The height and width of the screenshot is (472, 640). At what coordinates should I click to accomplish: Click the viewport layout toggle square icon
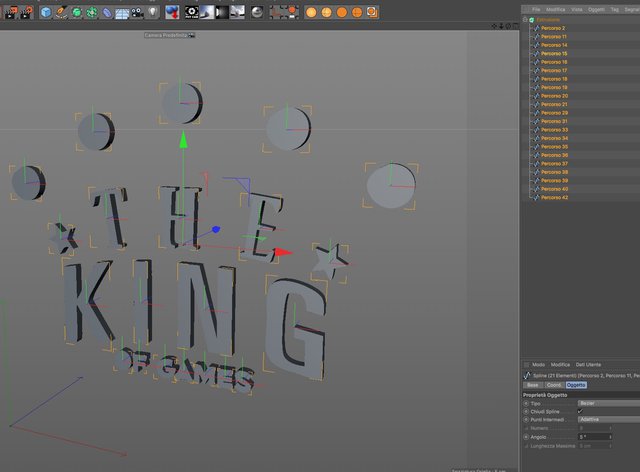click(516, 26)
